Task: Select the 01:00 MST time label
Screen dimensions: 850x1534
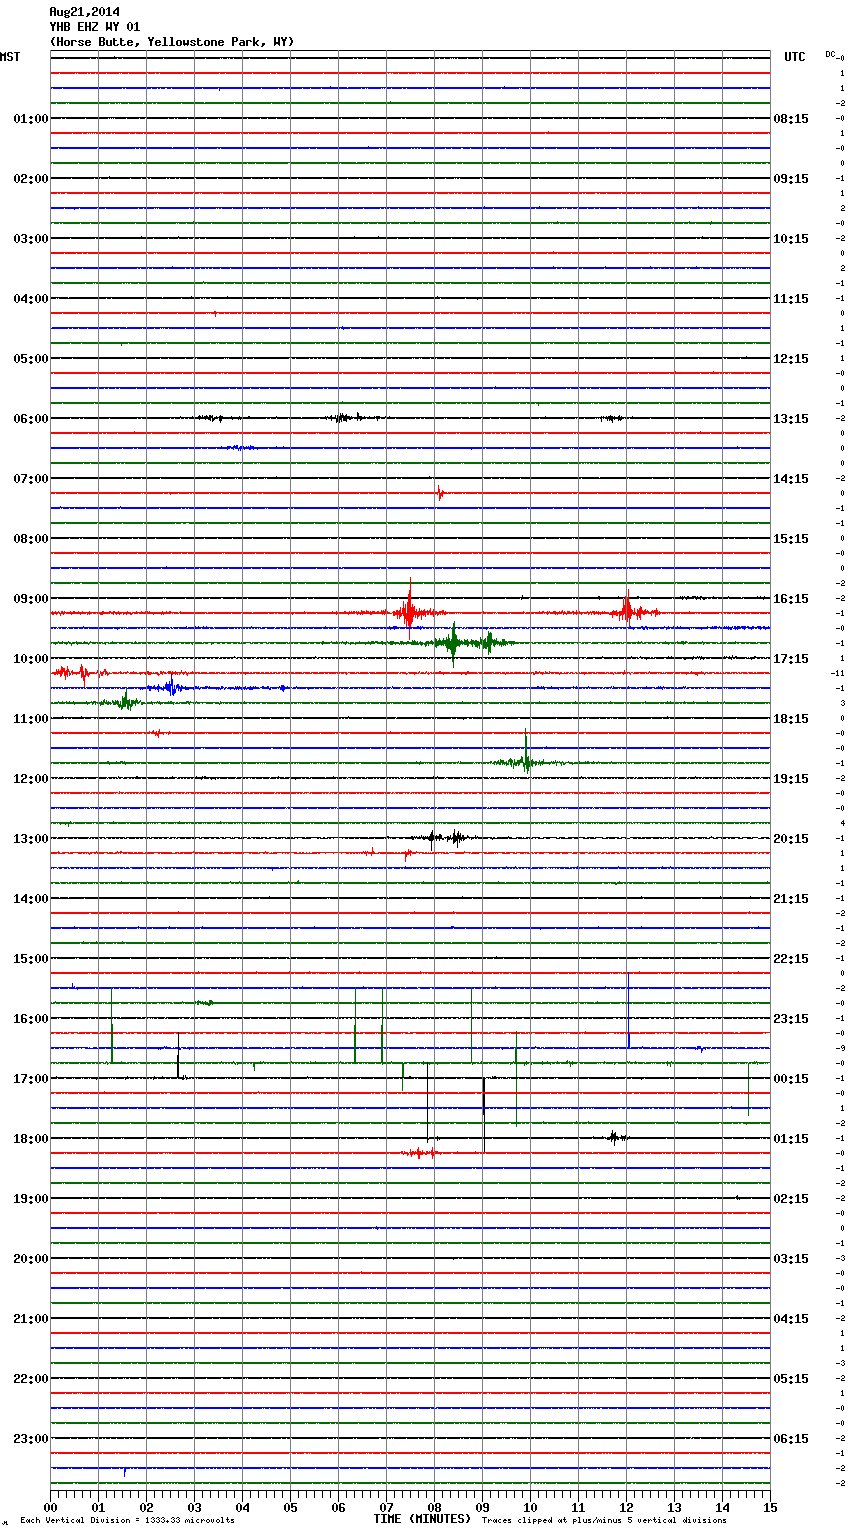Action: pyautogui.click(x=31, y=119)
